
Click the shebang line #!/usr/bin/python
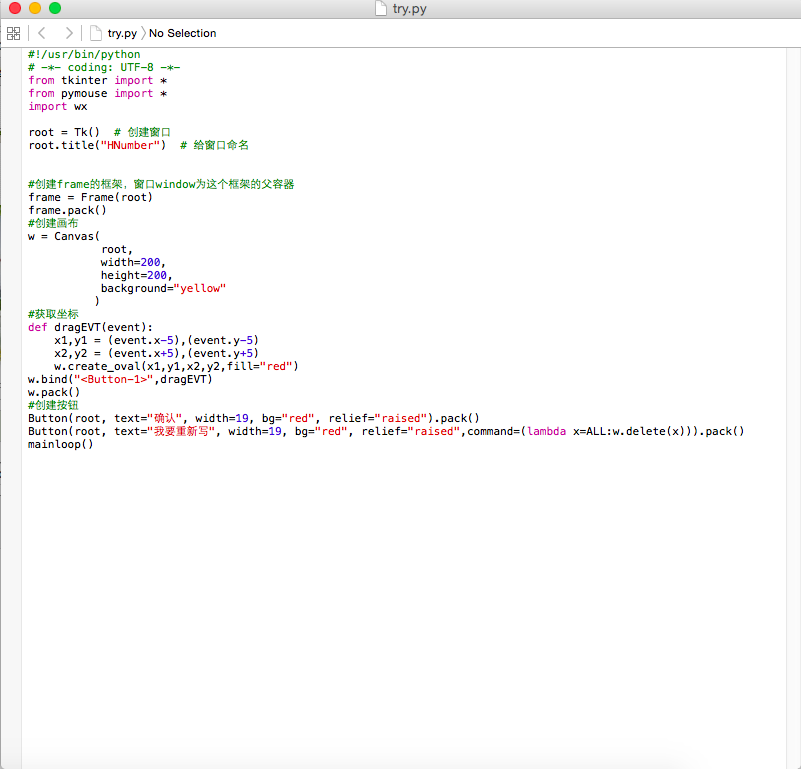[84, 54]
